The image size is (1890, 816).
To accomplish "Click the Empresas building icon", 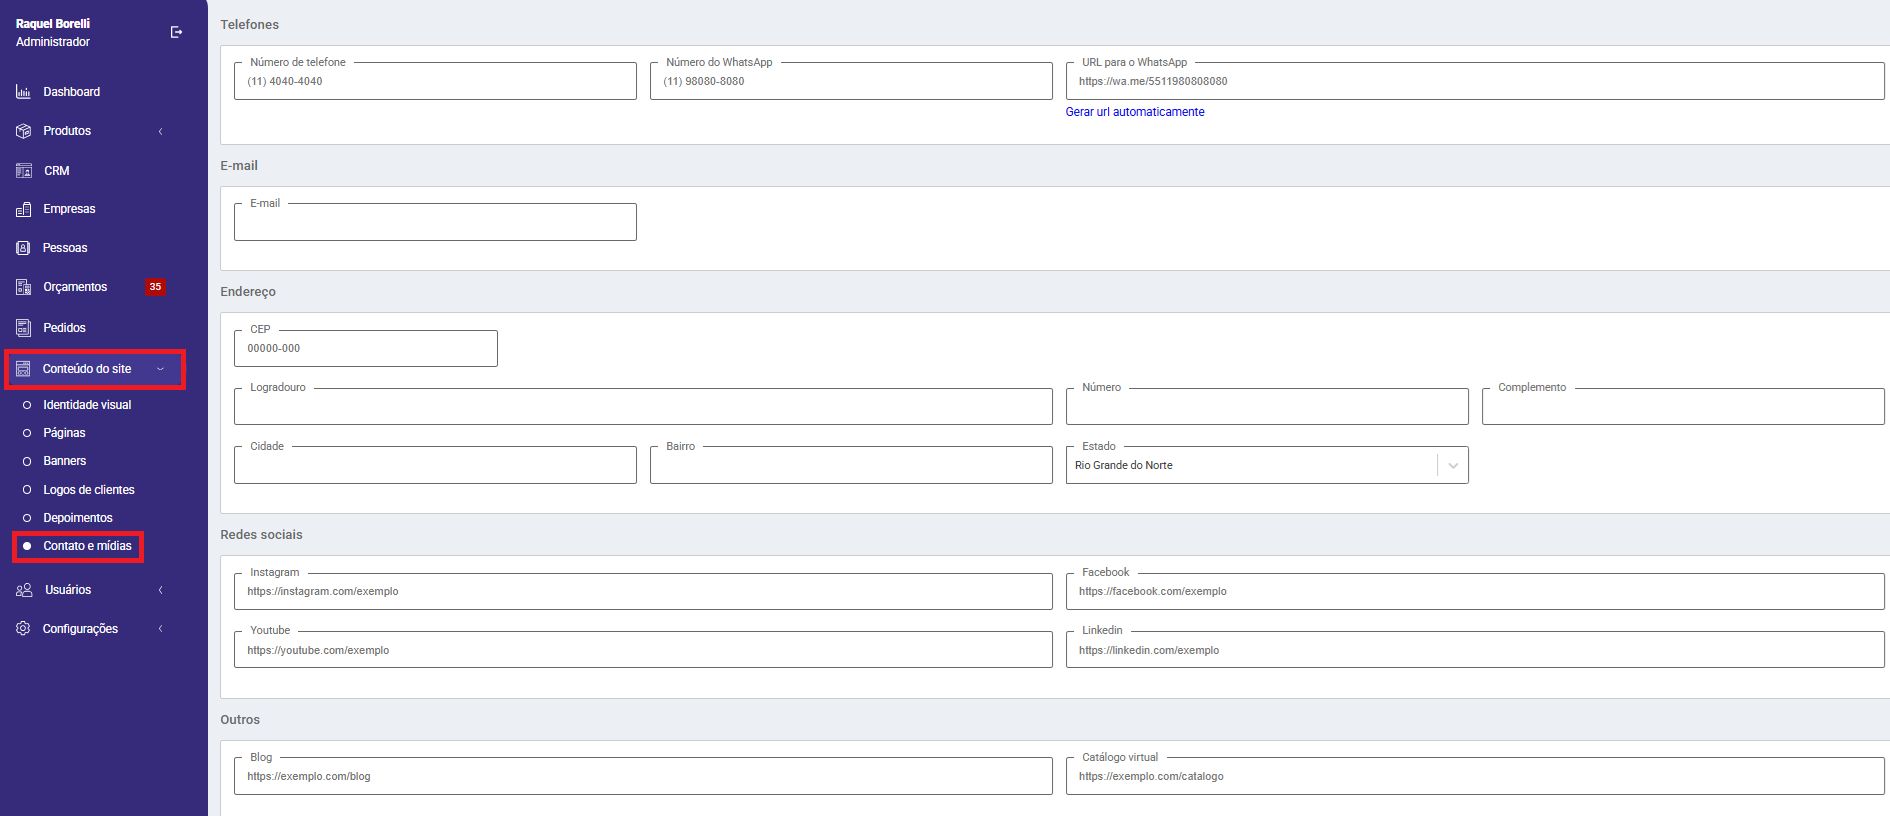I will [x=23, y=209].
